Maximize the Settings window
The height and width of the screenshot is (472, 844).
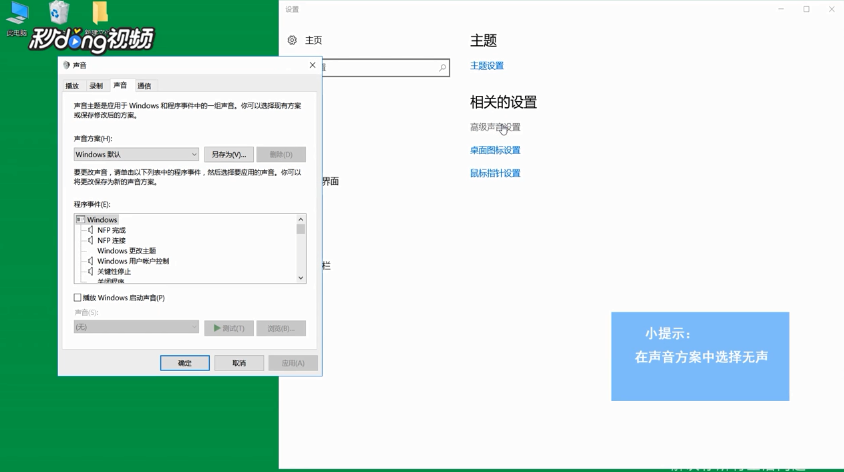[806, 9]
